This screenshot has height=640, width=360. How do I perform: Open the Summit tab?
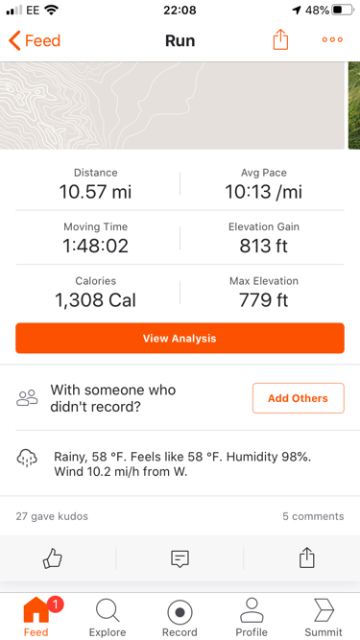pos(323,618)
